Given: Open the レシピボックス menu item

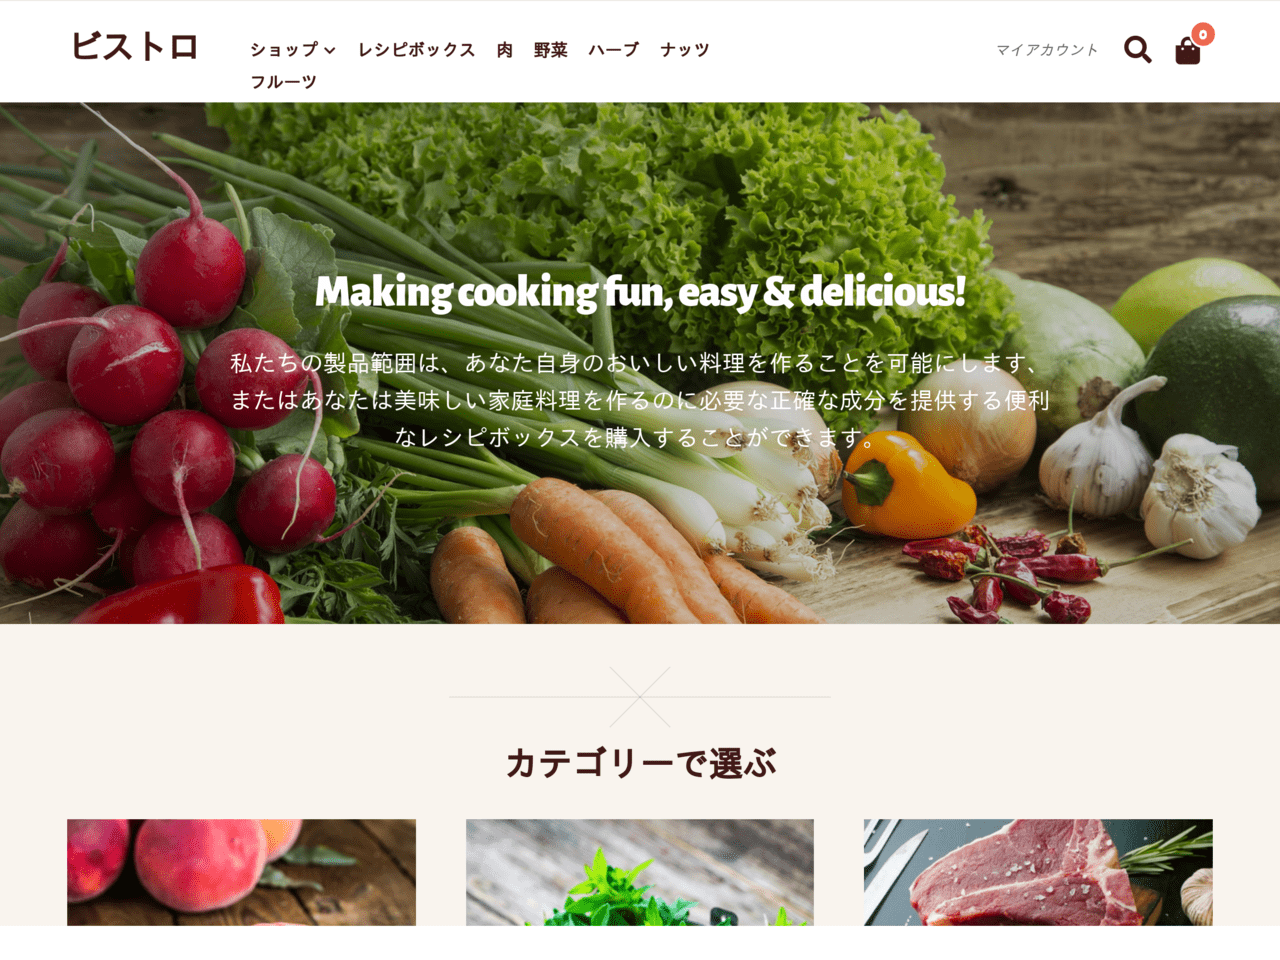Looking at the screenshot, I should (416, 50).
